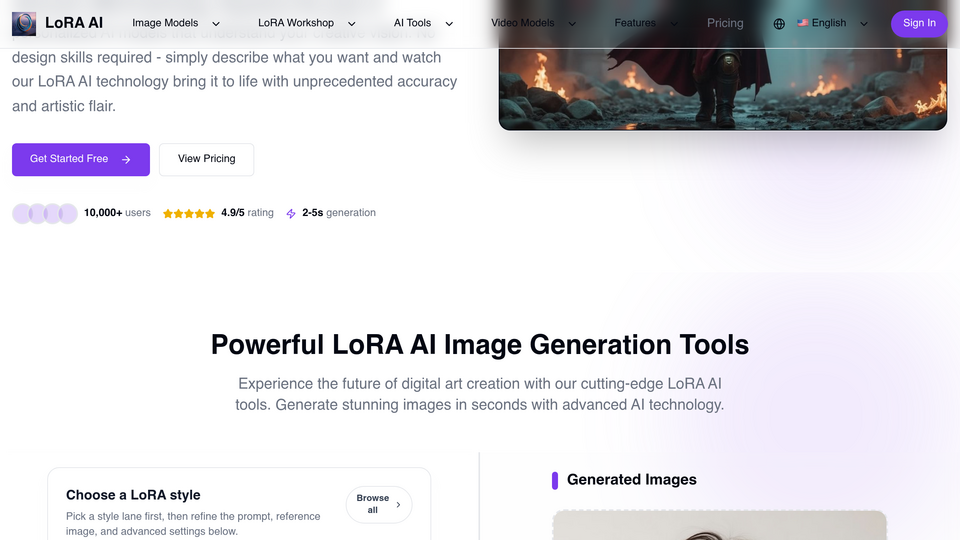Click the Sign In button
Image resolution: width=960 pixels, height=540 pixels.
pos(919,23)
